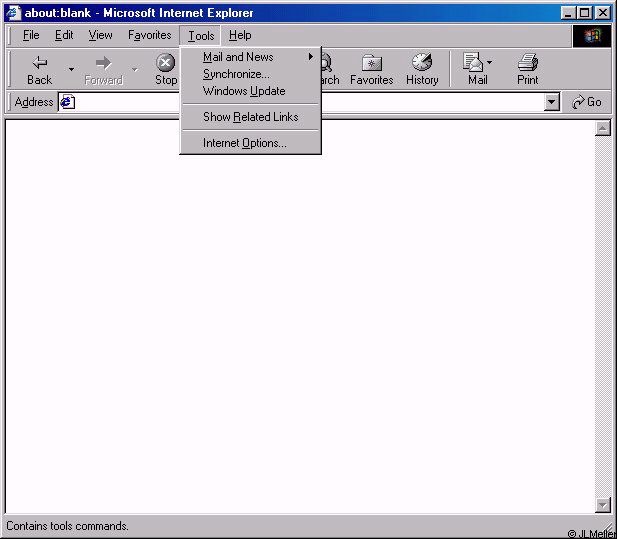Expand the Address bar dropdown list
The width and height of the screenshot is (617, 539).
[x=552, y=102]
